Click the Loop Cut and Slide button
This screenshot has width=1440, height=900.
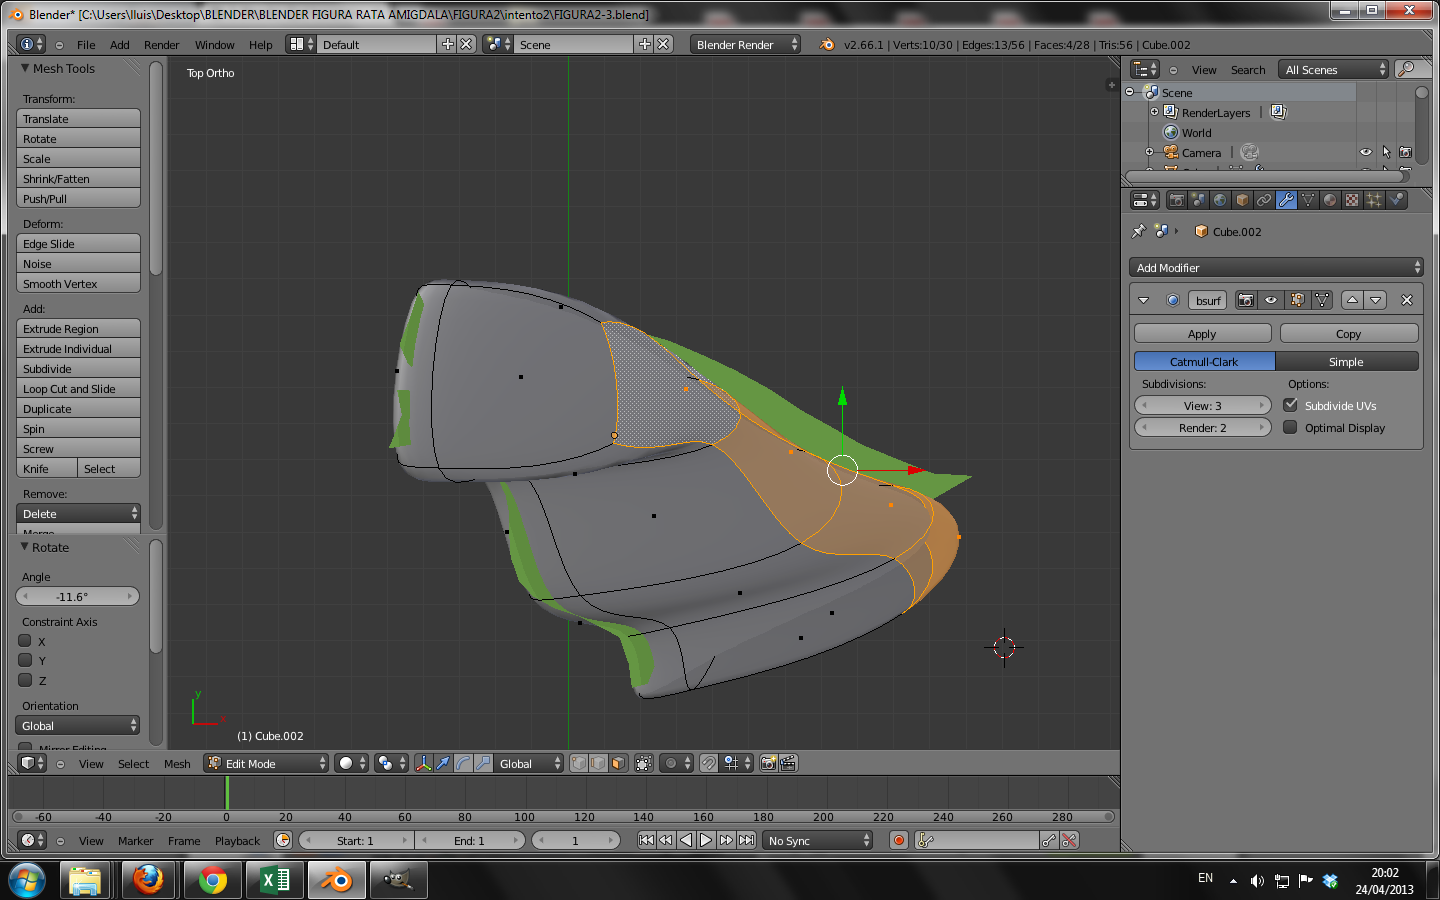78,389
